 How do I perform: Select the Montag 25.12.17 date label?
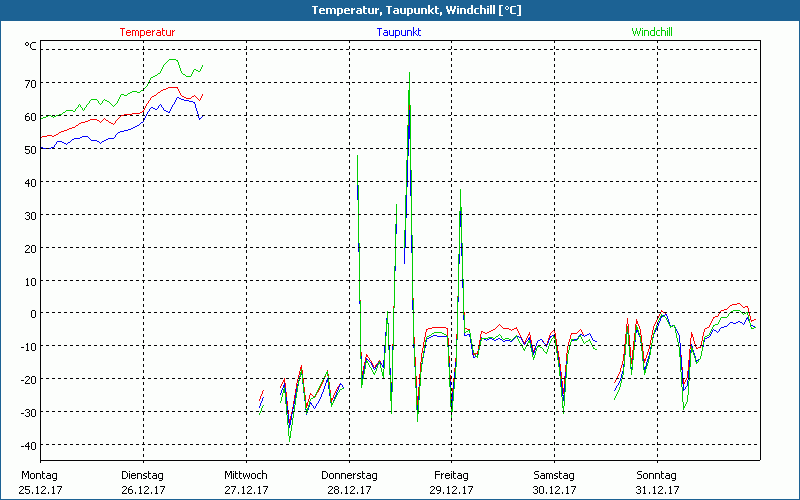coord(39,482)
